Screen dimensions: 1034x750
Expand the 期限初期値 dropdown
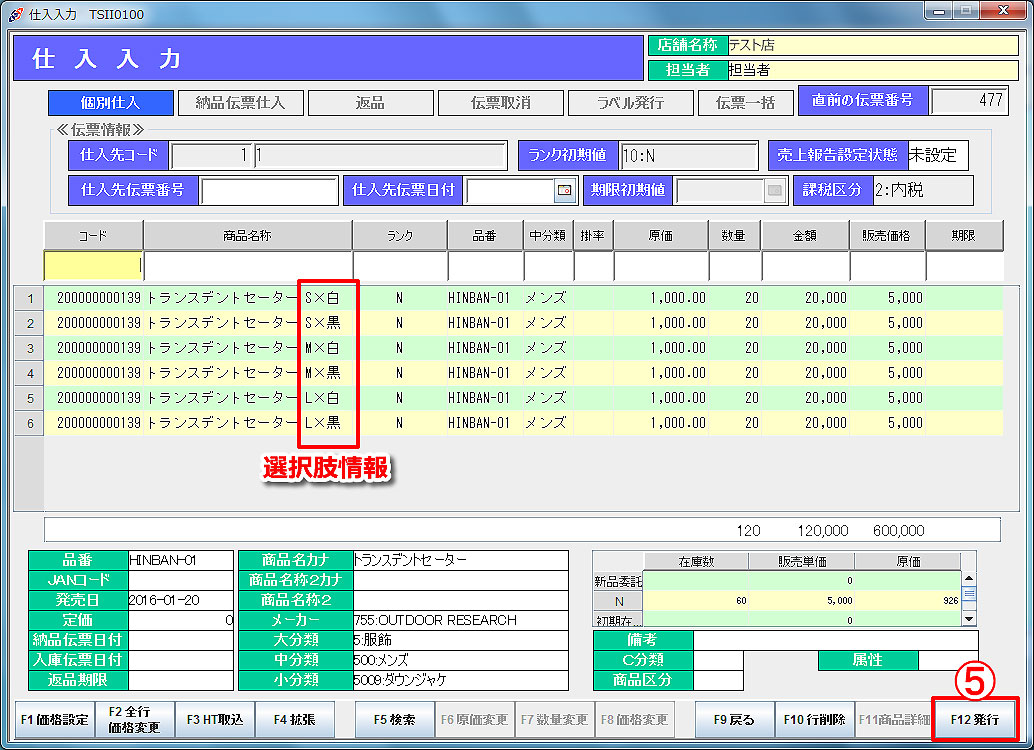[x=774, y=190]
